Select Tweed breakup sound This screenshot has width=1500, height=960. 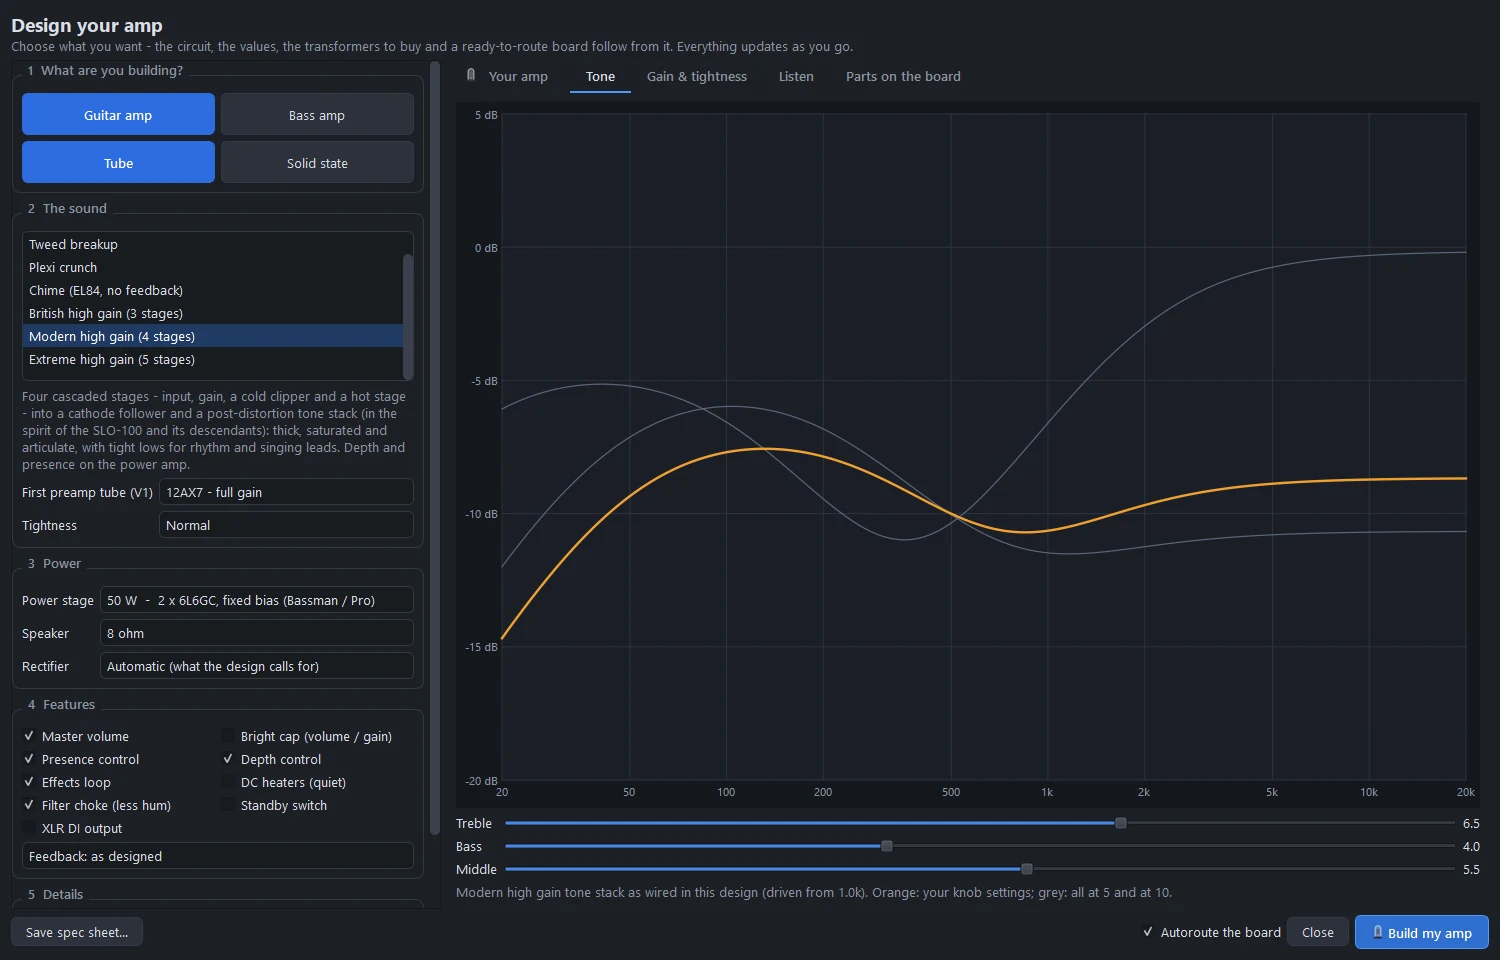[x=212, y=244]
